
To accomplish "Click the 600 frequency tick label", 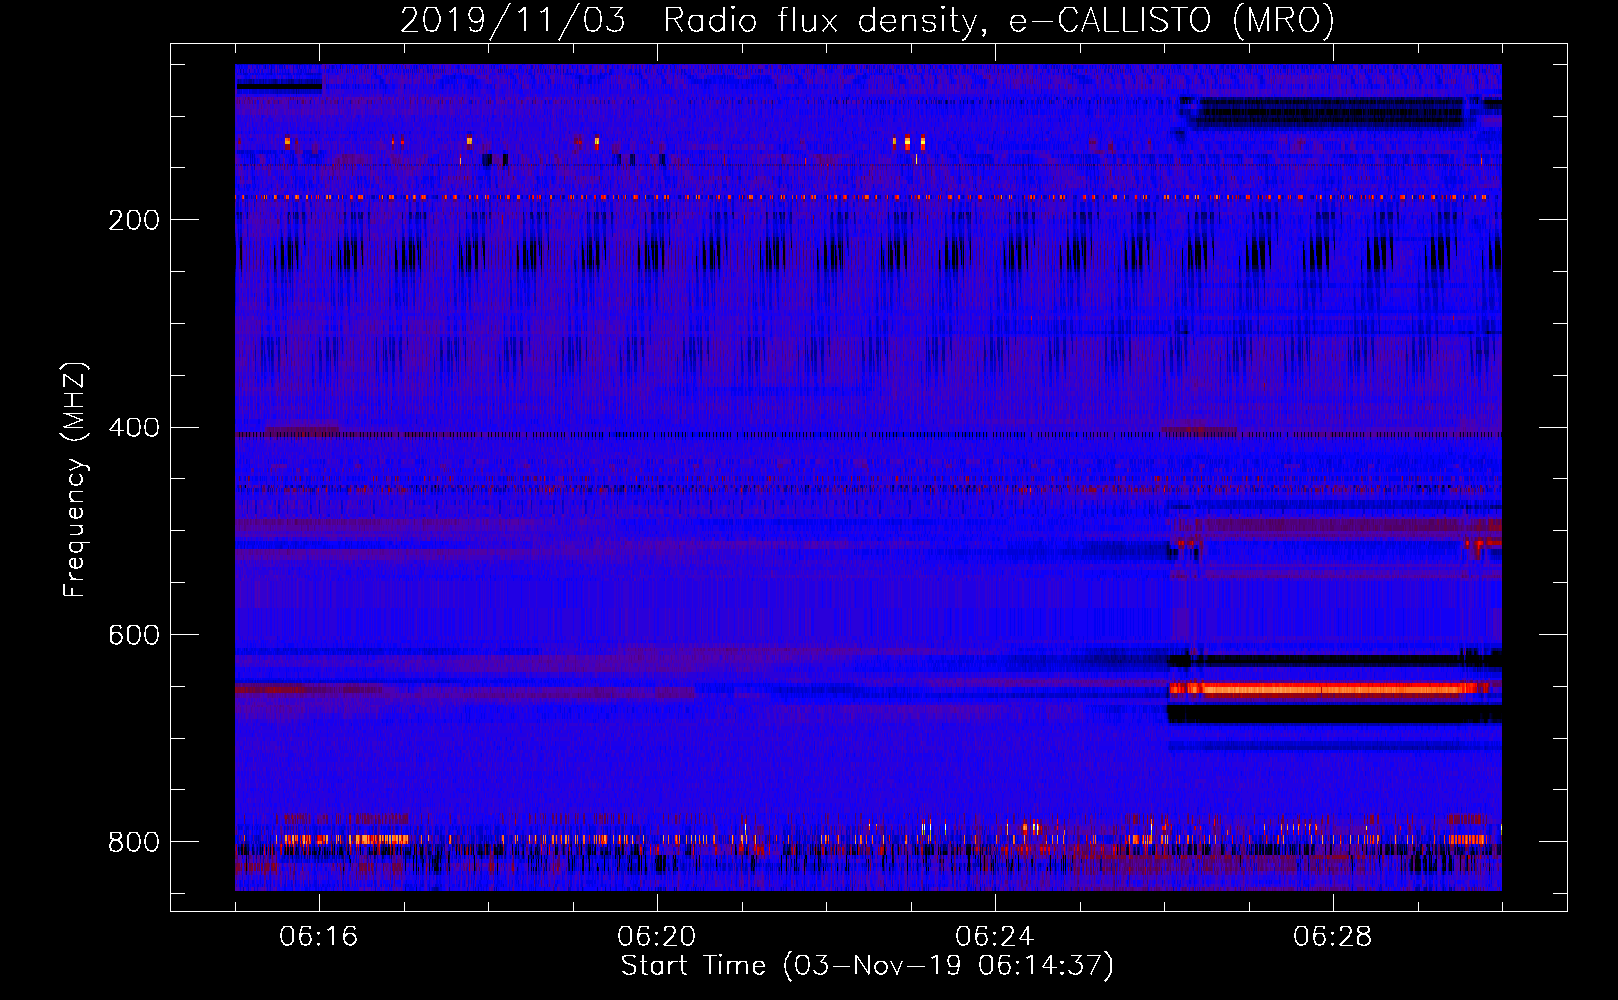I will click(134, 636).
